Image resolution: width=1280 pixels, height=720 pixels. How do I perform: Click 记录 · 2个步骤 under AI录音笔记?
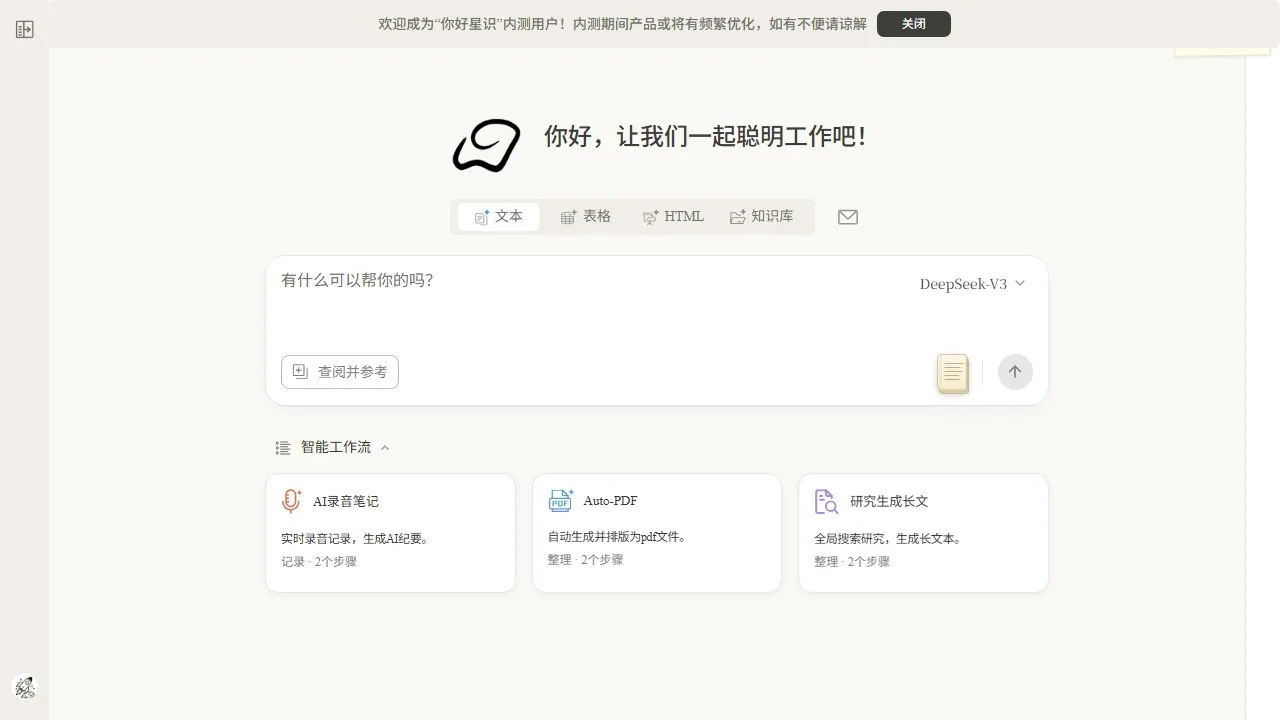coord(319,562)
